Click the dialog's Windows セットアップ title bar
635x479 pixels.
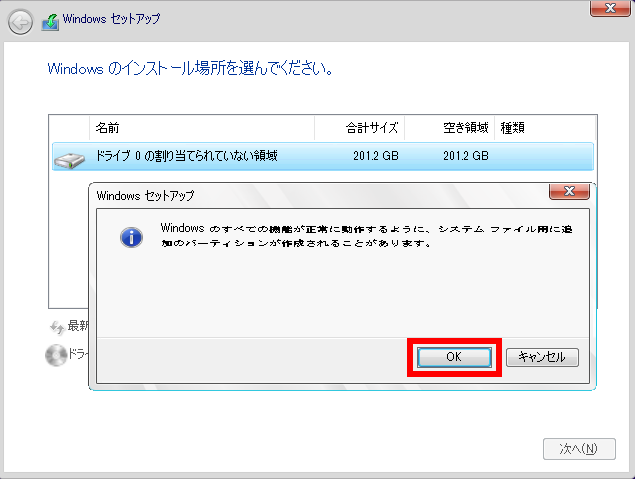[300, 195]
